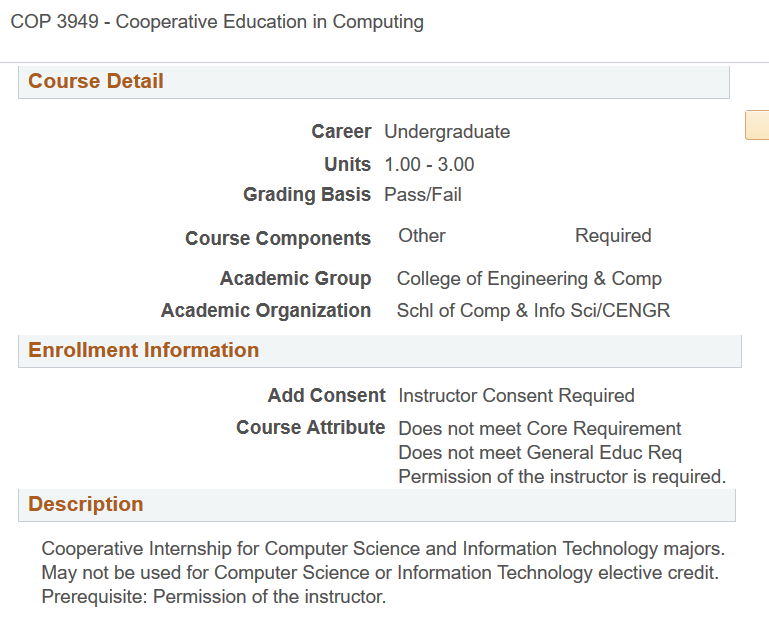Select the Course Detail section header
This screenshot has height=642, width=769.
pyautogui.click(x=96, y=82)
